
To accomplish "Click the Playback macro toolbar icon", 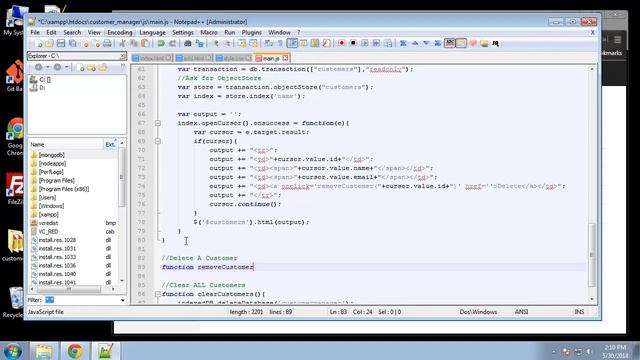I will (364, 43).
